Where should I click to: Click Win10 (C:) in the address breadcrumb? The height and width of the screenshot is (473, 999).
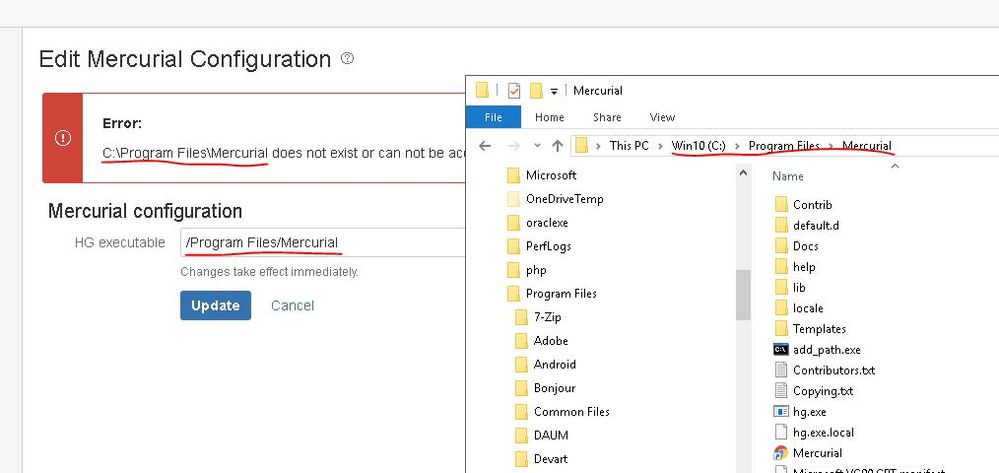(698, 146)
